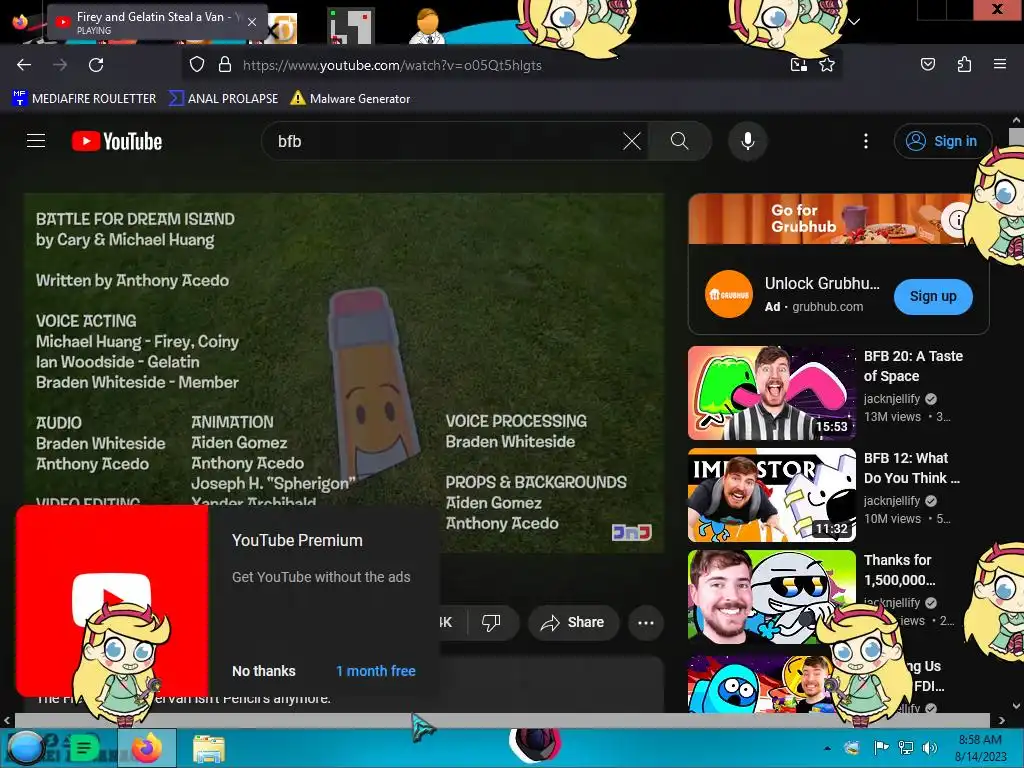Open the Pocket save icon
1024x768 pixels.
coord(927,64)
